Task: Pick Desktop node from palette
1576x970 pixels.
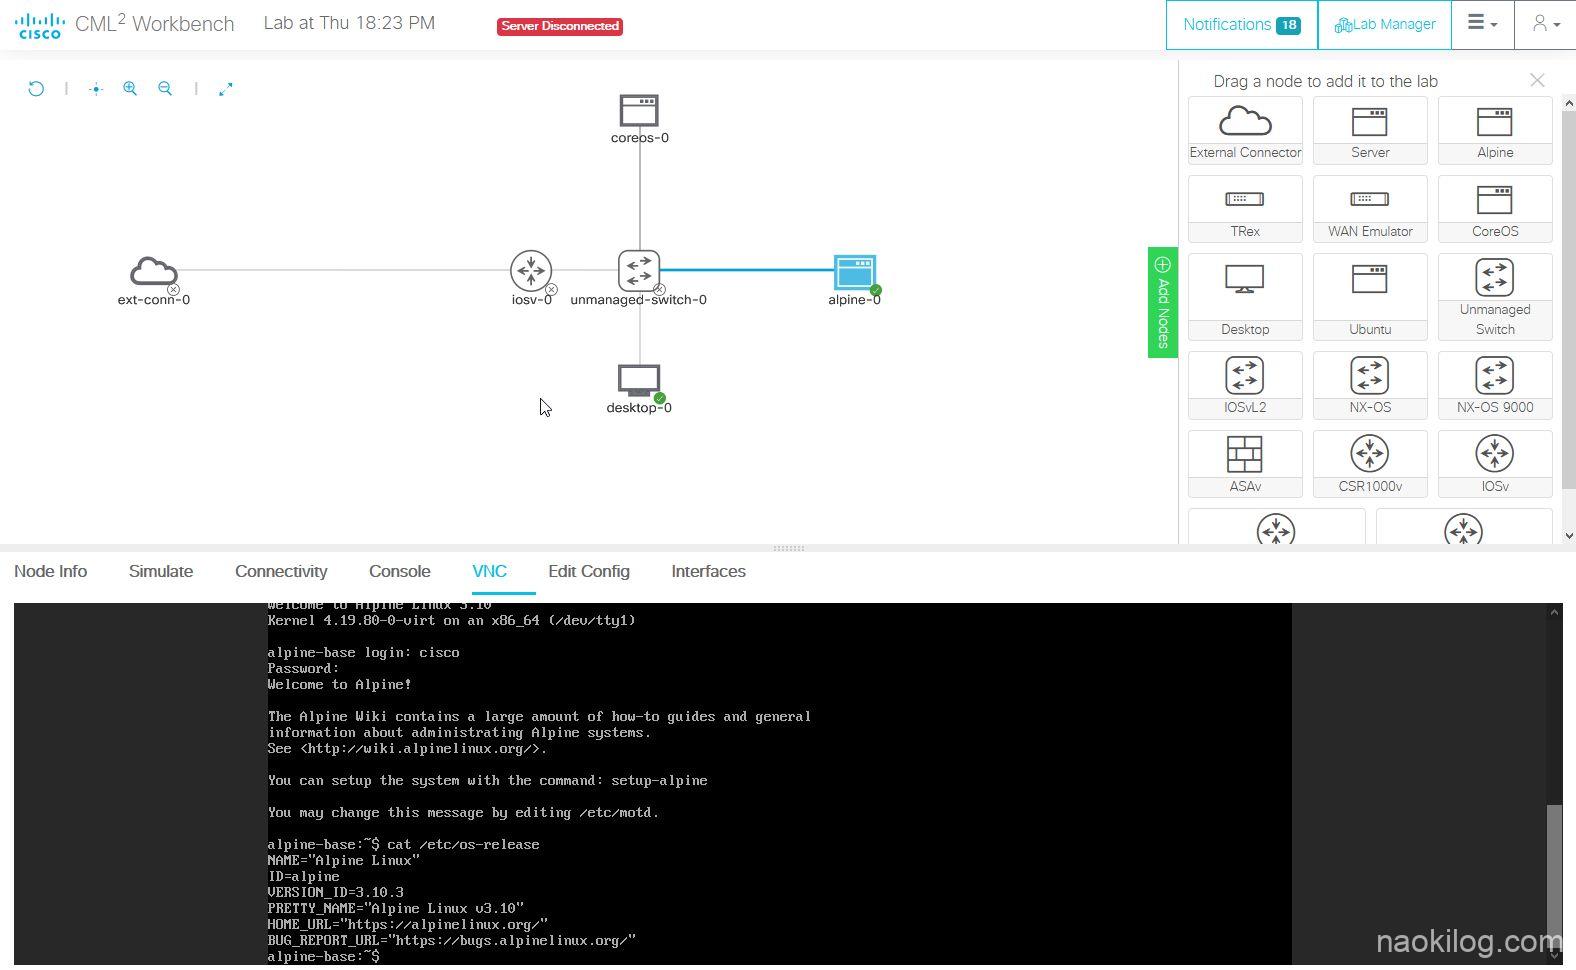Action: [x=1245, y=296]
